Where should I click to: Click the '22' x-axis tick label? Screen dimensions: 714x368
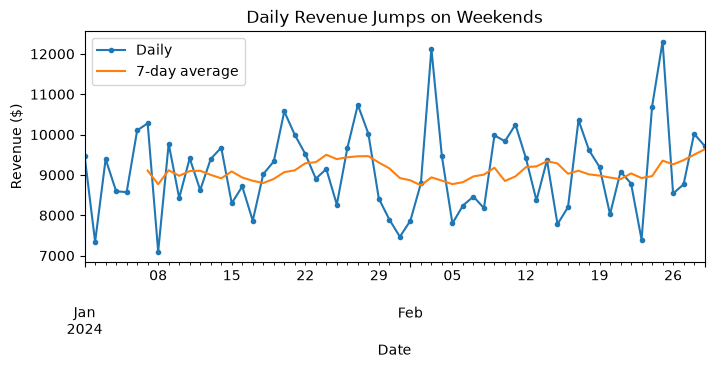[306, 276]
